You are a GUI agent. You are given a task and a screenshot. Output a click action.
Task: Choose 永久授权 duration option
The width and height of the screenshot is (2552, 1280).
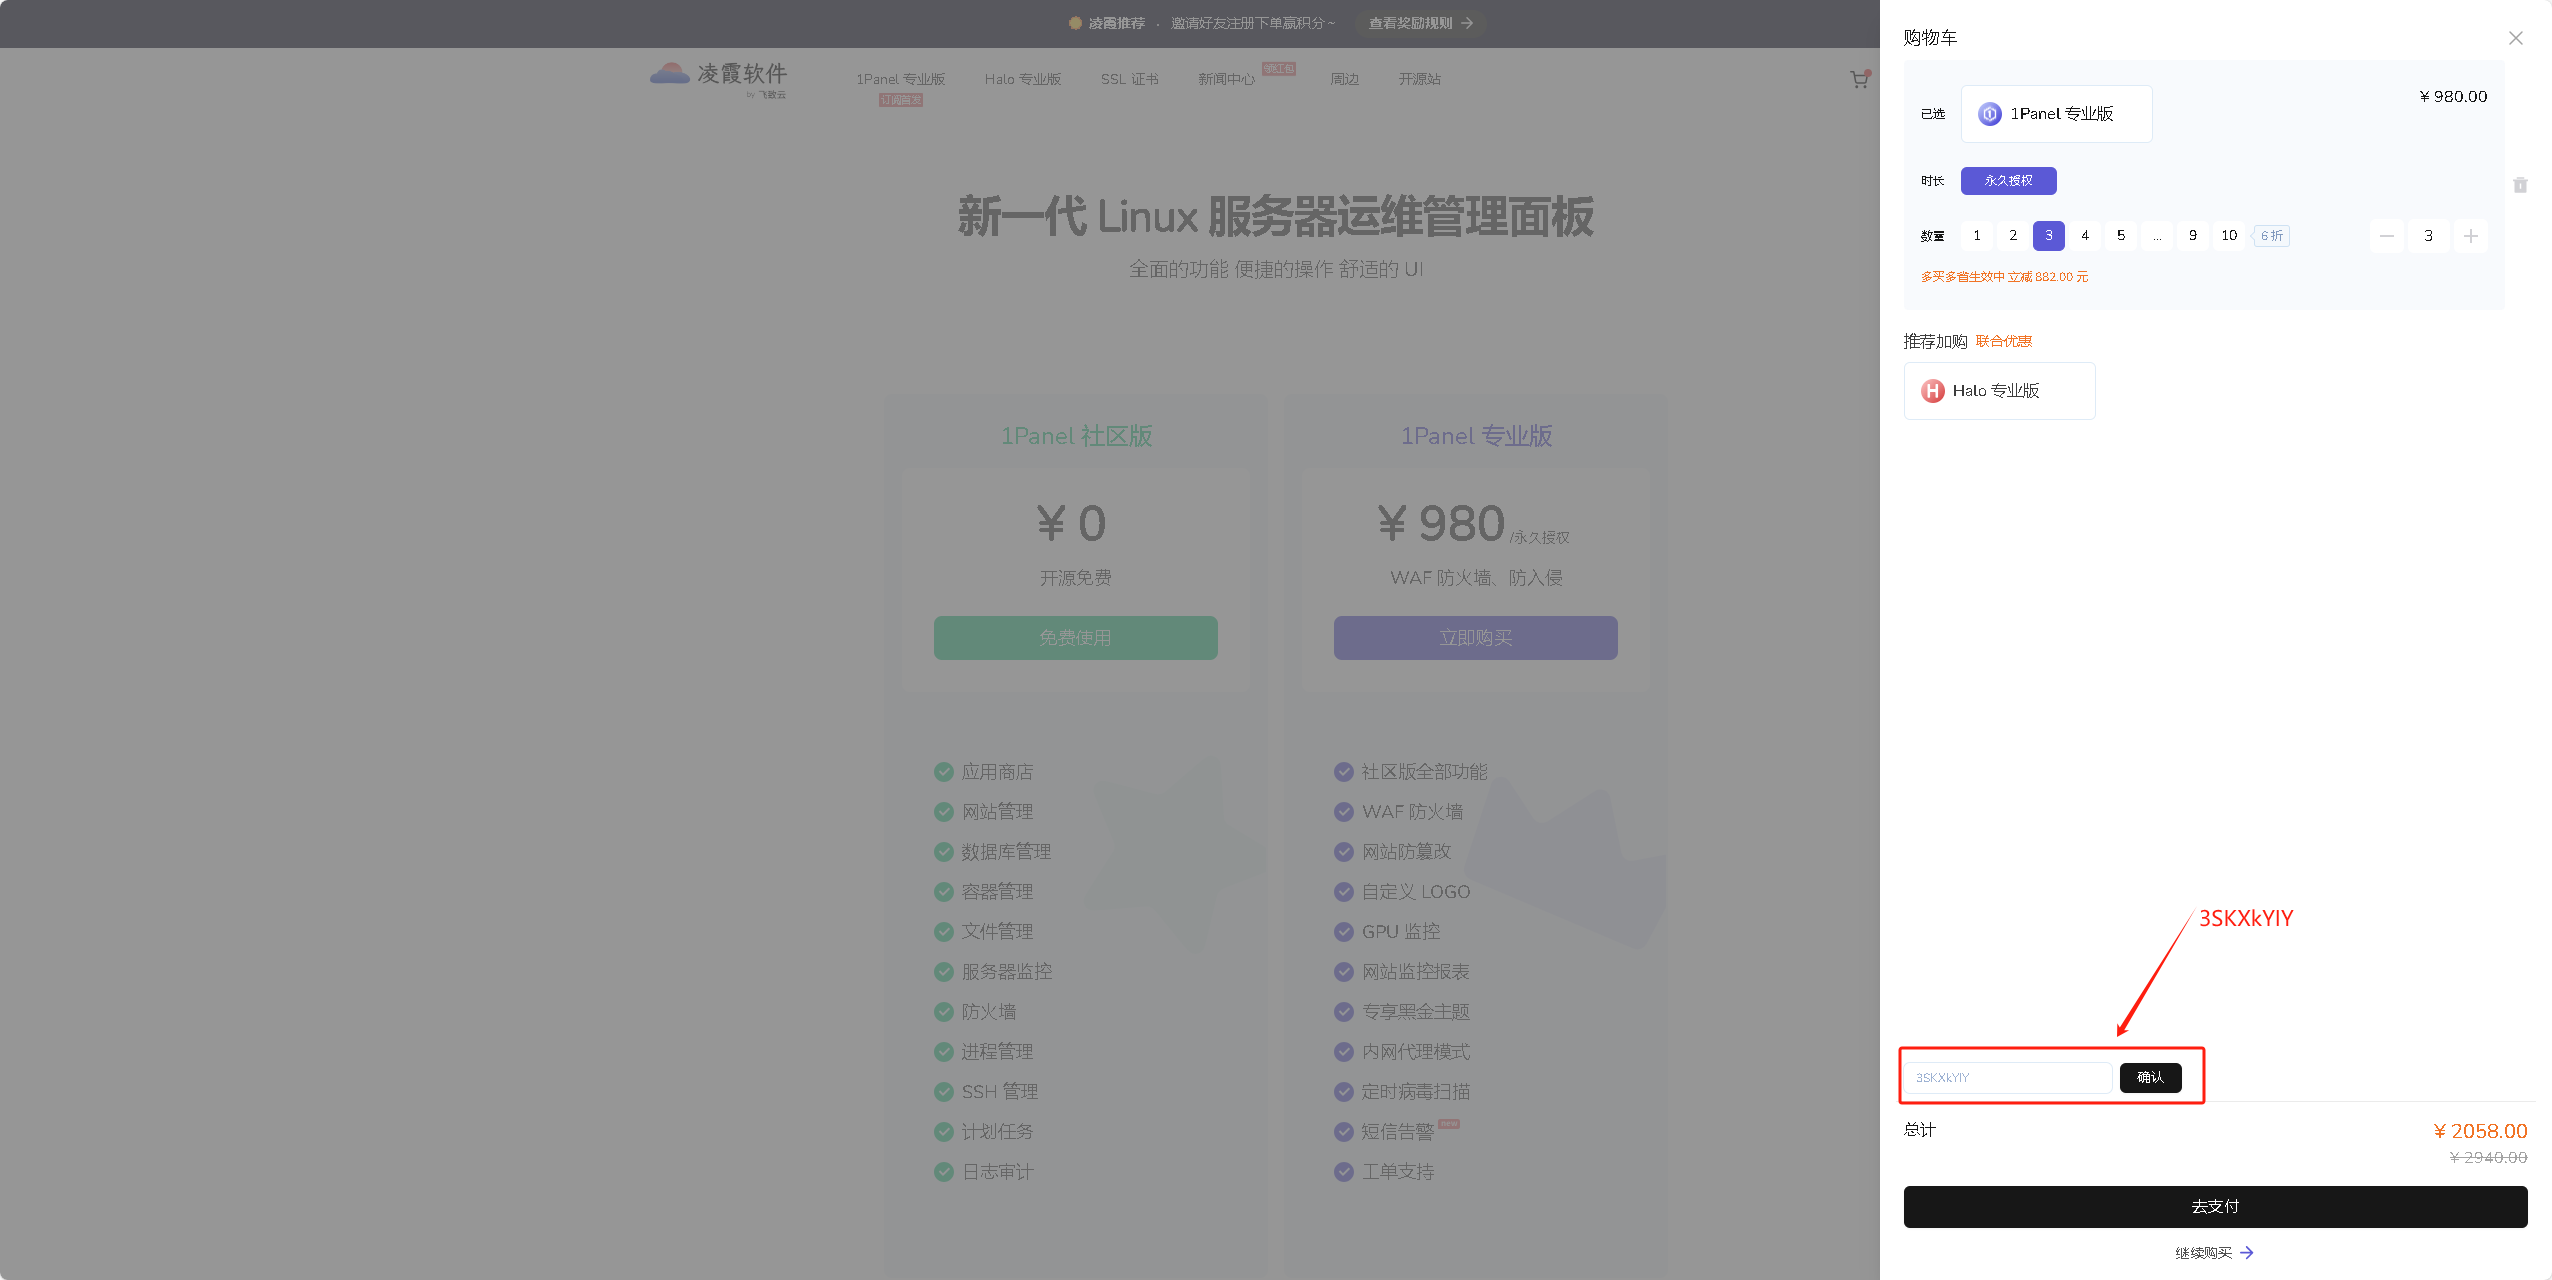tap(2008, 181)
